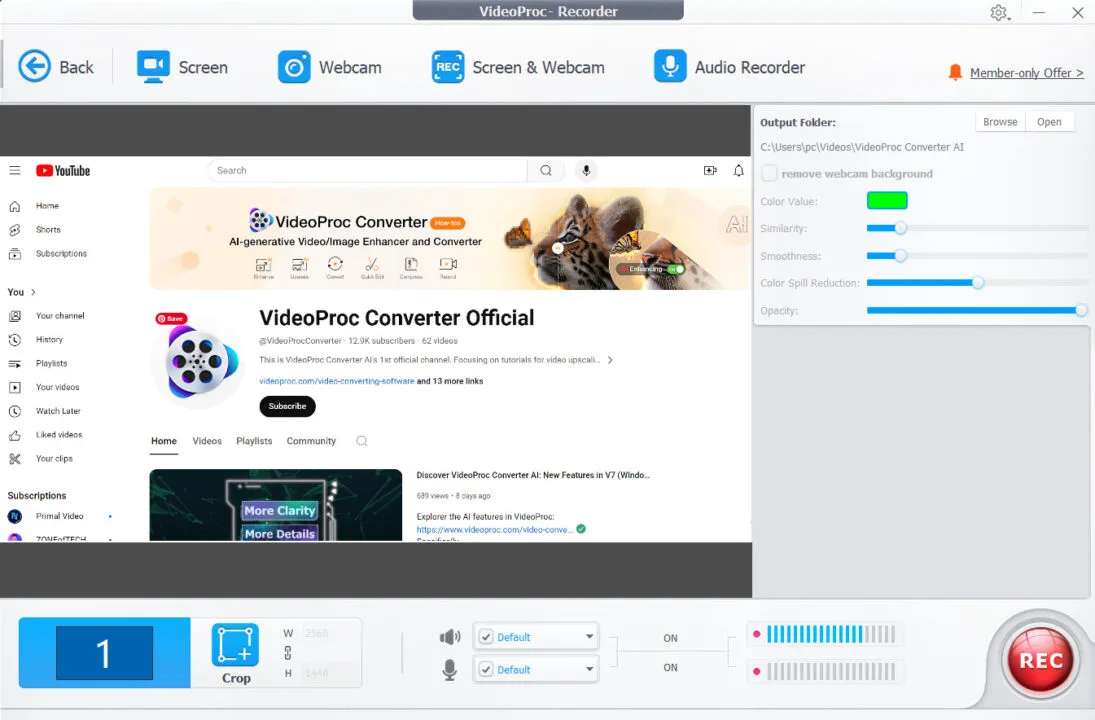
Task: Select the Webcam recording mode icon
Action: tap(294, 67)
